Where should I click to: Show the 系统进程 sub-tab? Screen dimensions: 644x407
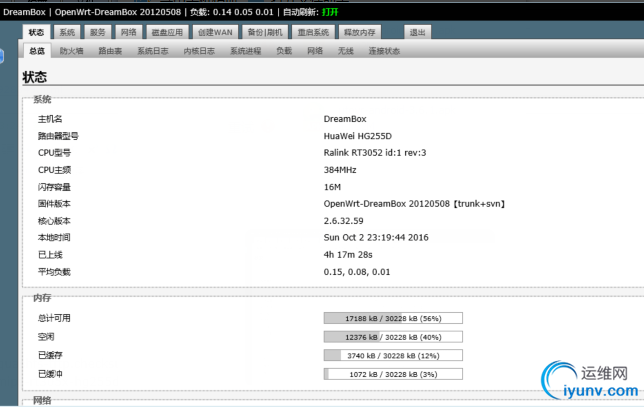point(246,51)
